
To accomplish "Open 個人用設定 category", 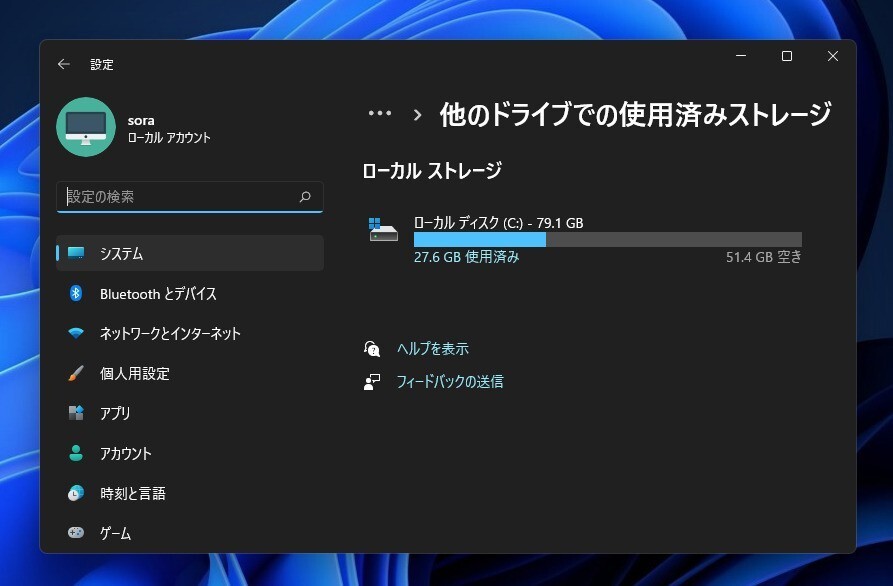I will (190, 374).
